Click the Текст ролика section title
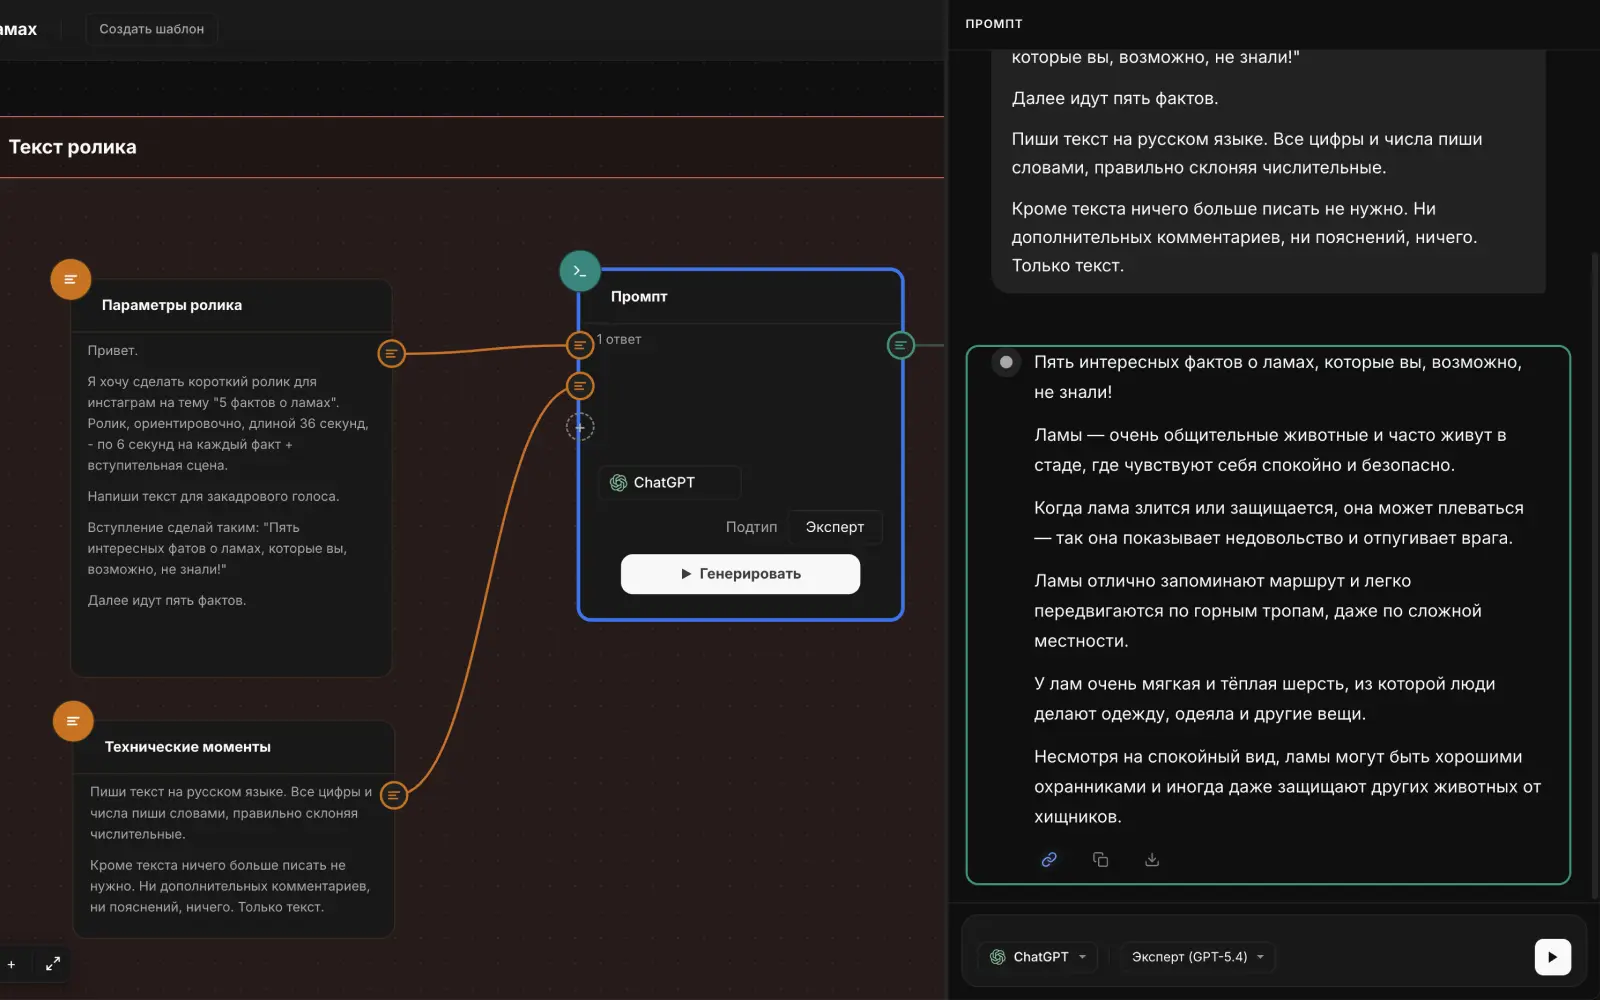The image size is (1600, 1000). click(73, 147)
